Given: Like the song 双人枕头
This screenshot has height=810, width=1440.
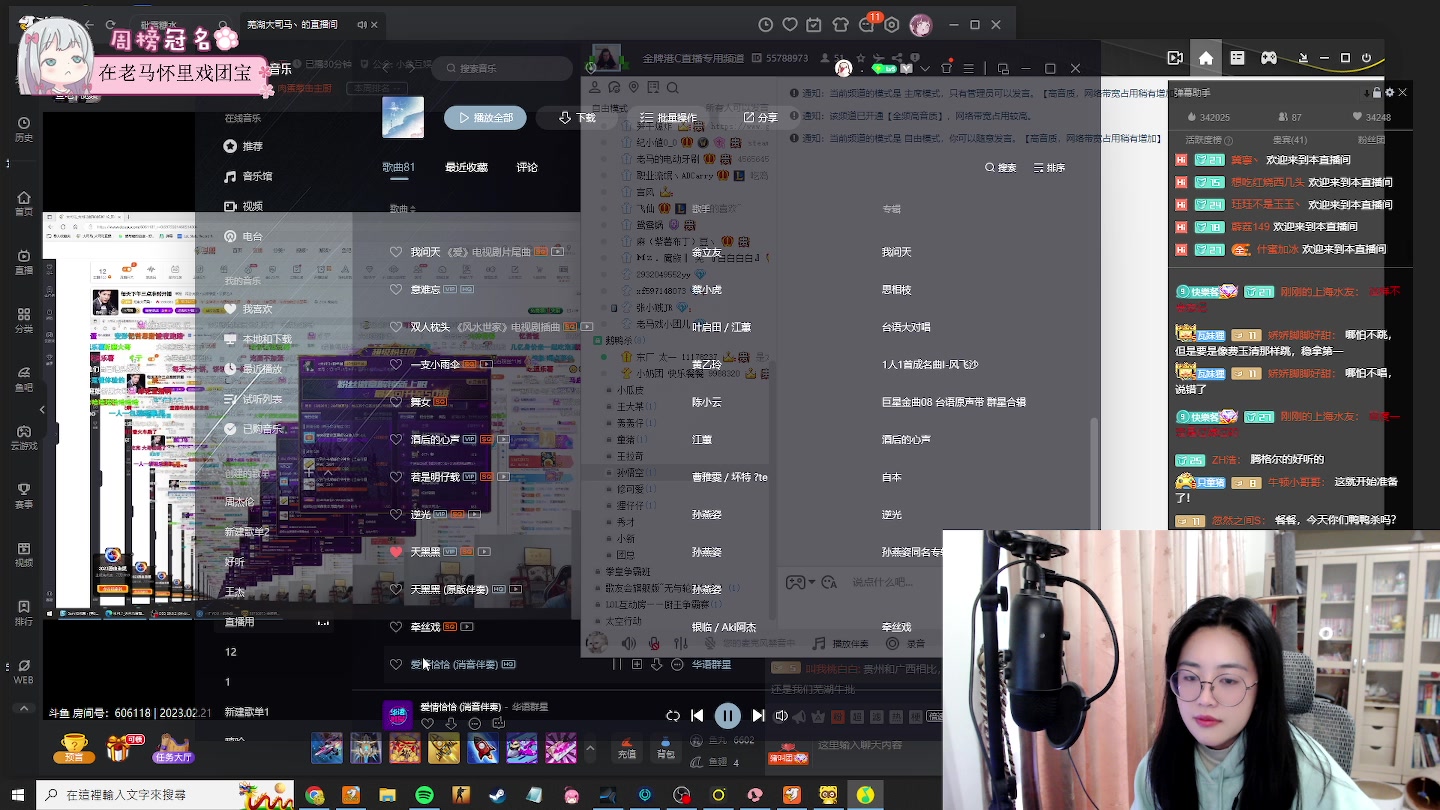Looking at the screenshot, I should 396,327.
